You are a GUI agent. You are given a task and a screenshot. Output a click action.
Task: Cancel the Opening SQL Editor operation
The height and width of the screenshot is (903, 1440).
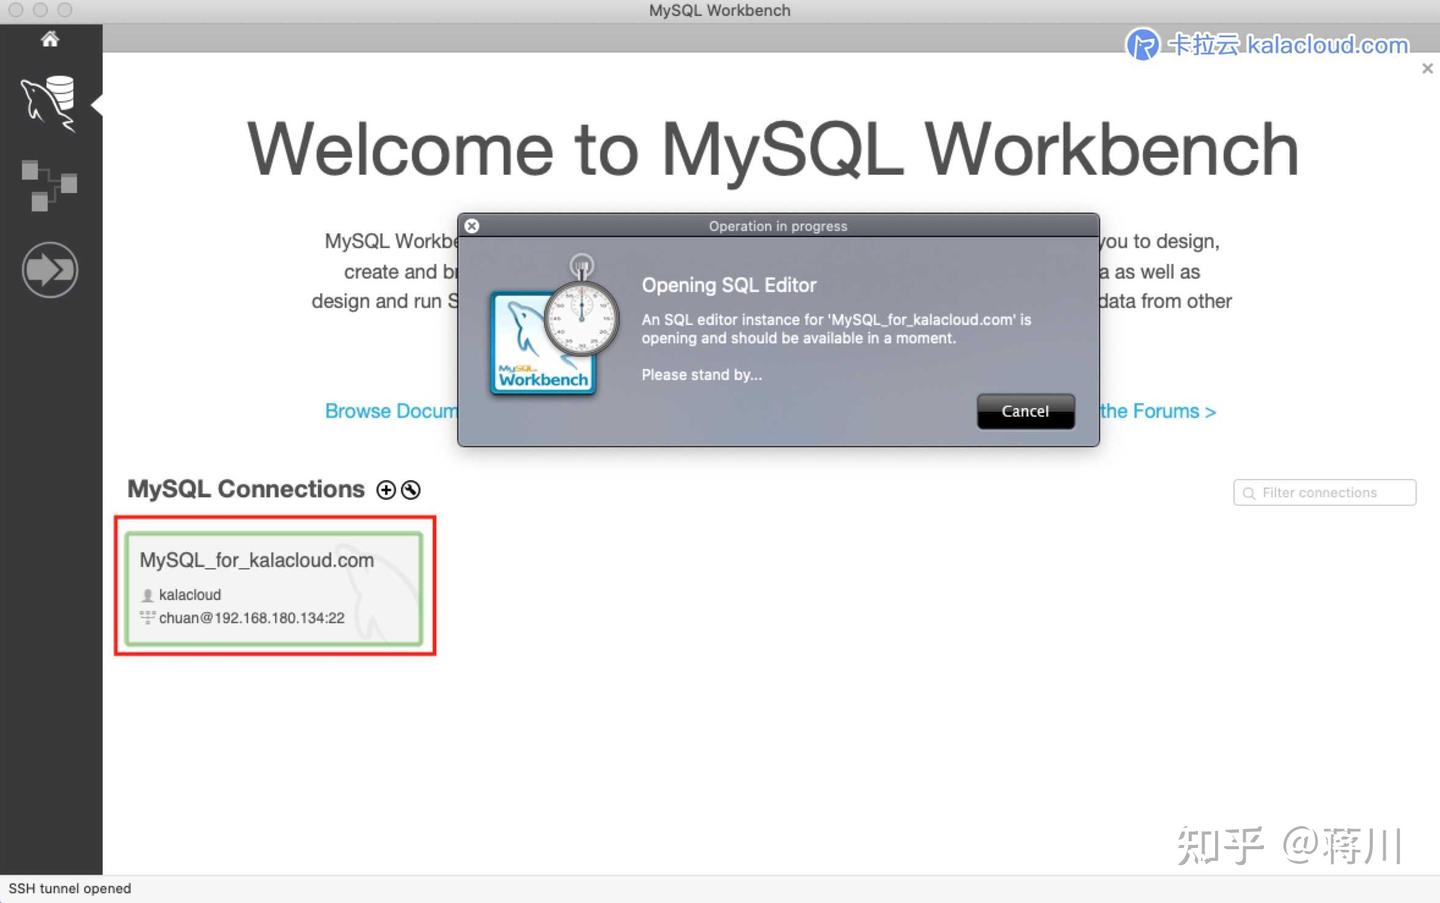click(x=1025, y=411)
